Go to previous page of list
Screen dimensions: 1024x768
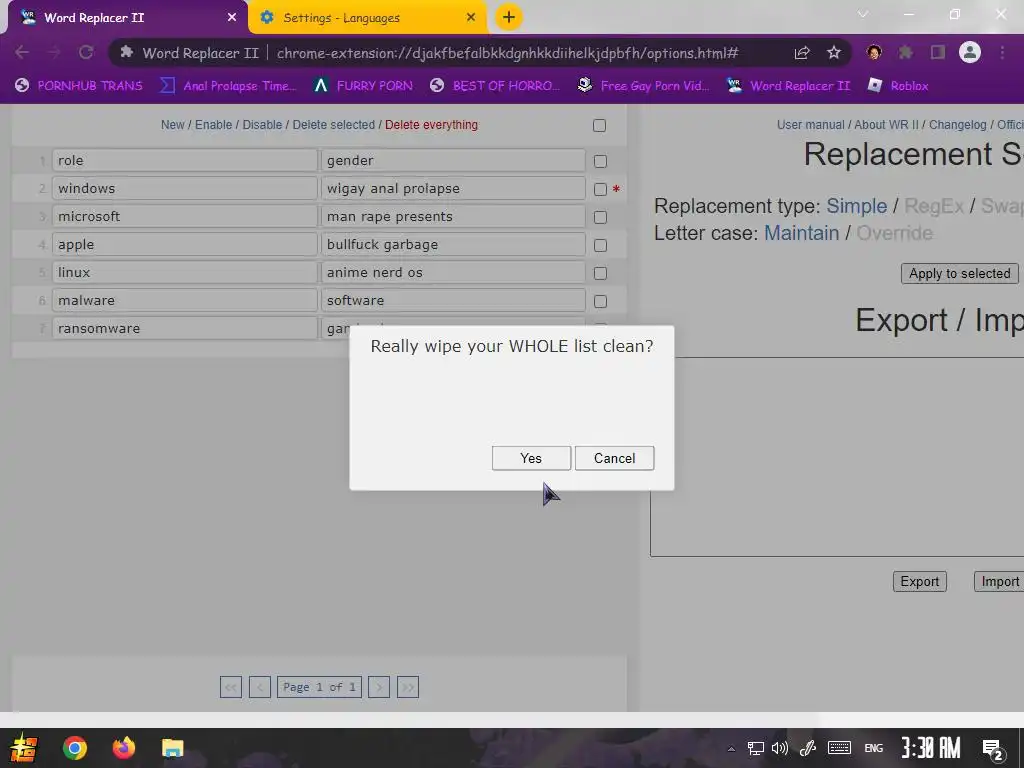[x=260, y=687]
